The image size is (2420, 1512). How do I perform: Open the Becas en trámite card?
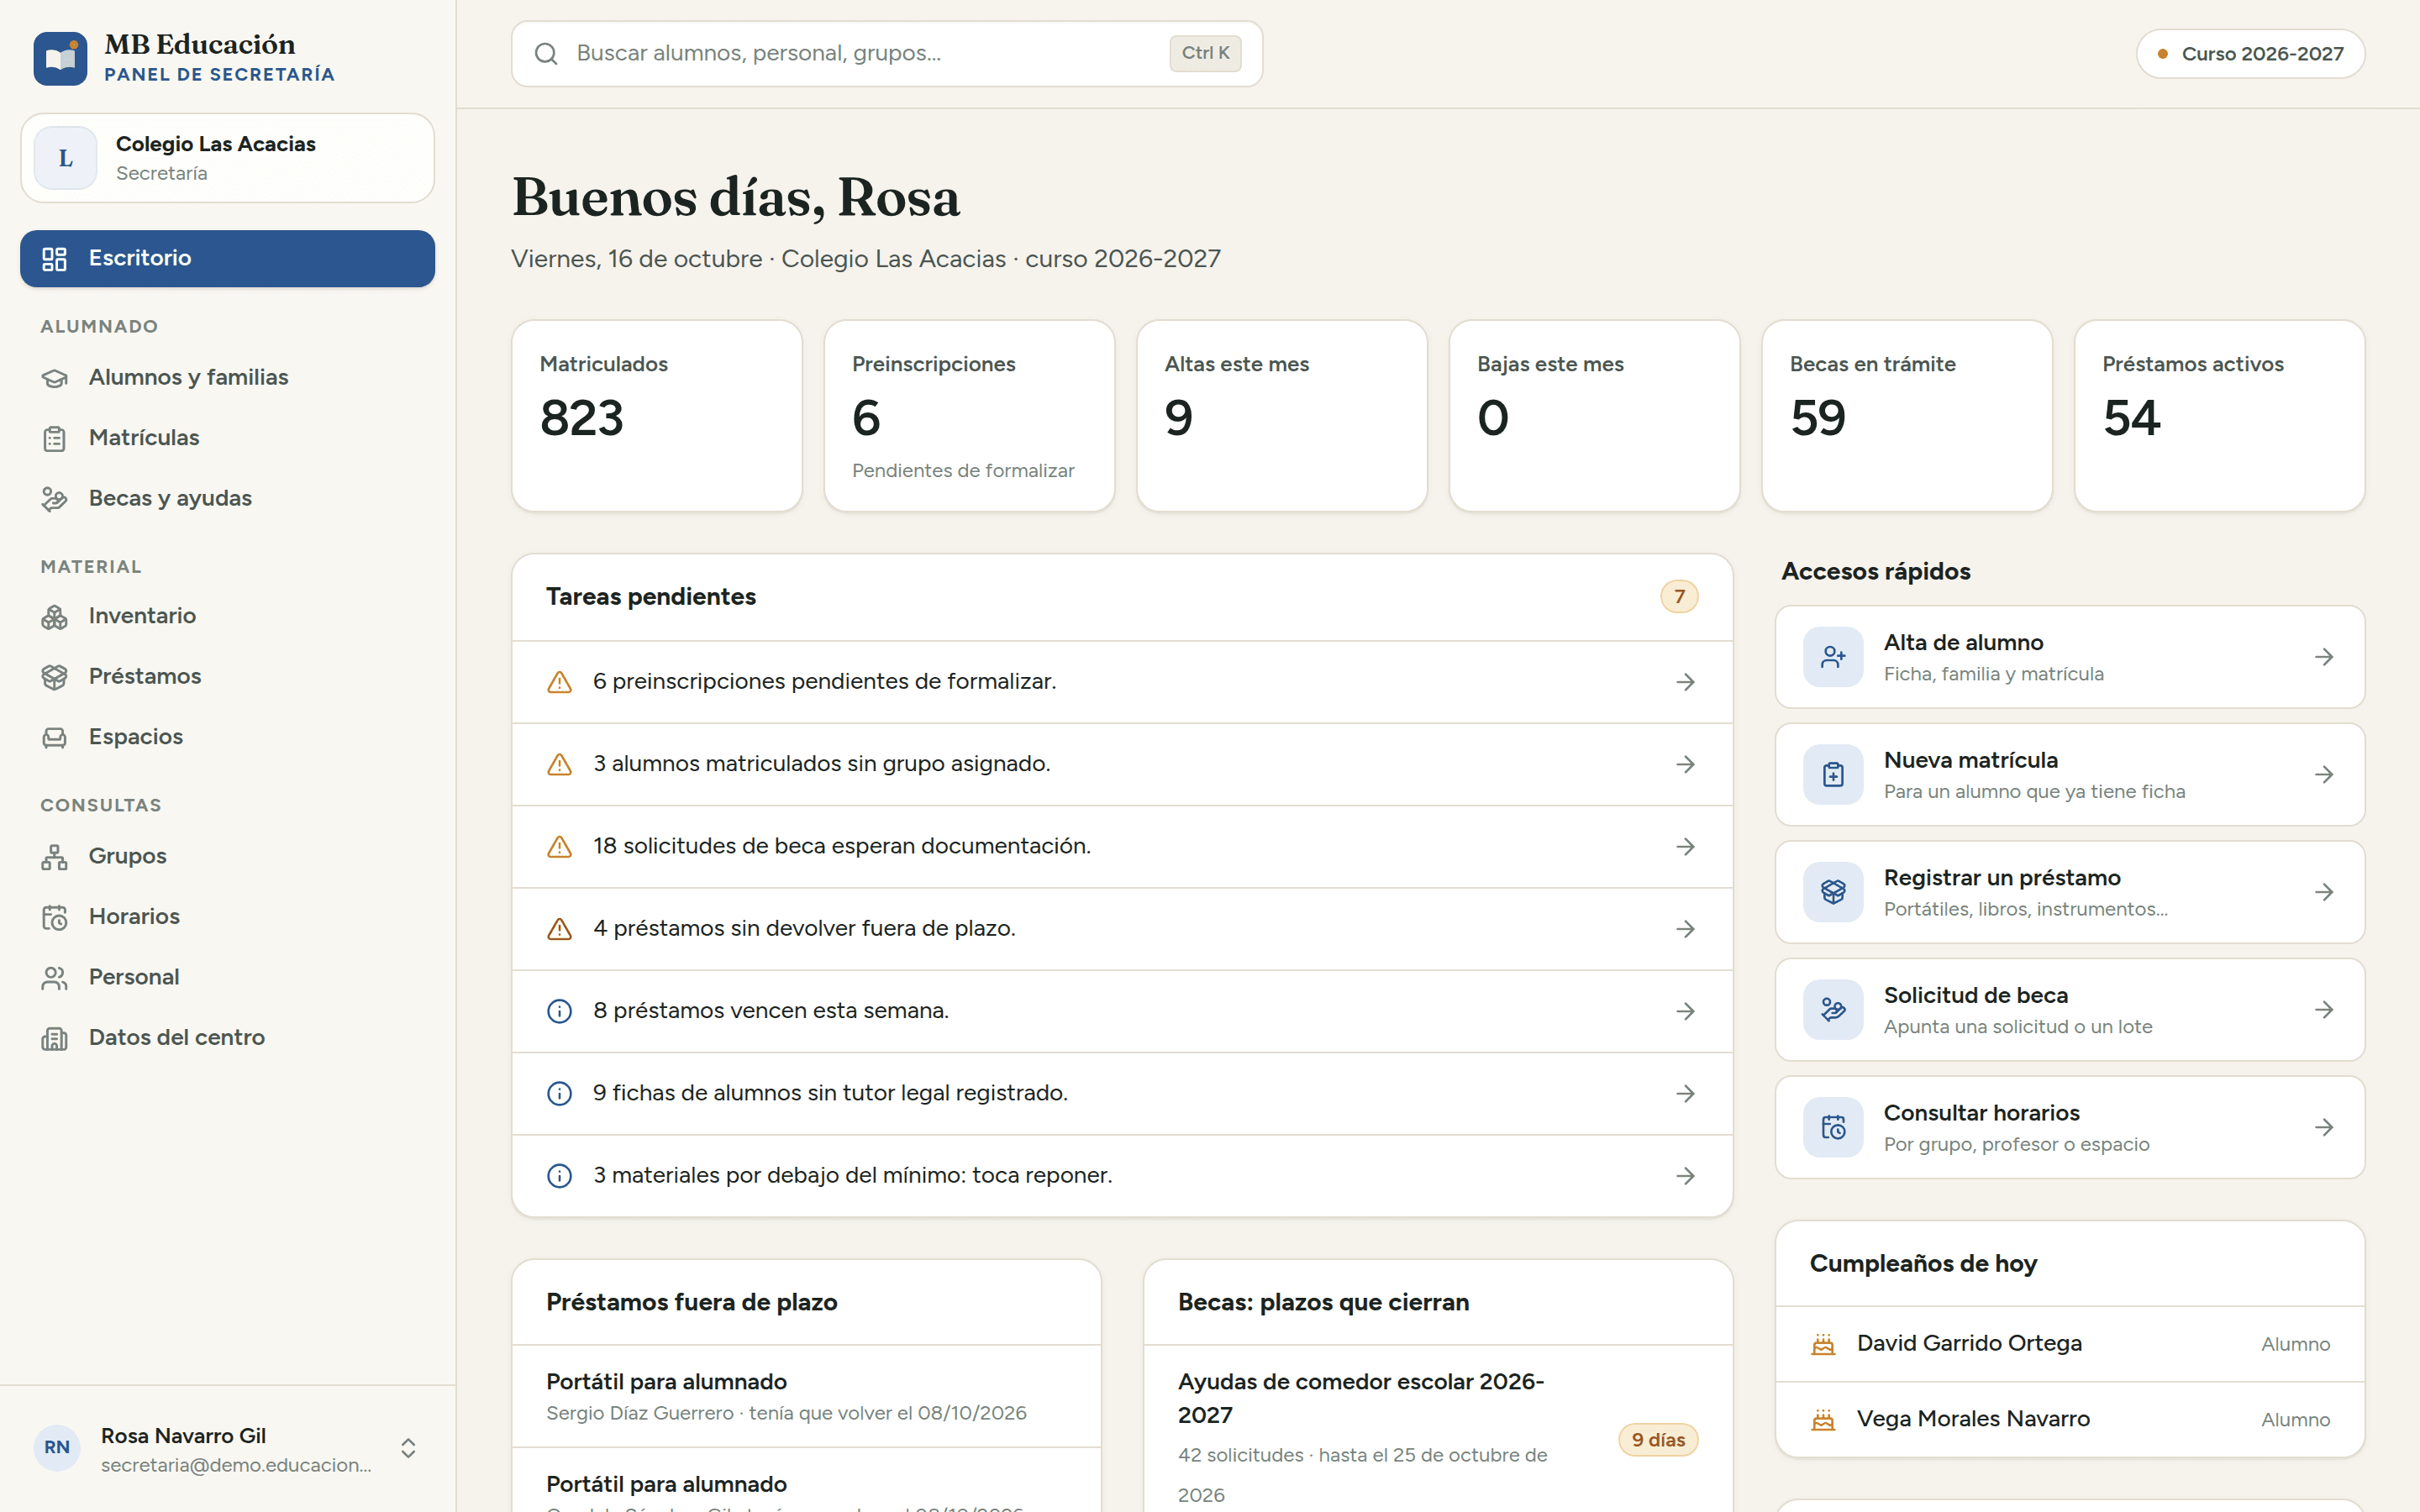pyautogui.click(x=1907, y=416)
